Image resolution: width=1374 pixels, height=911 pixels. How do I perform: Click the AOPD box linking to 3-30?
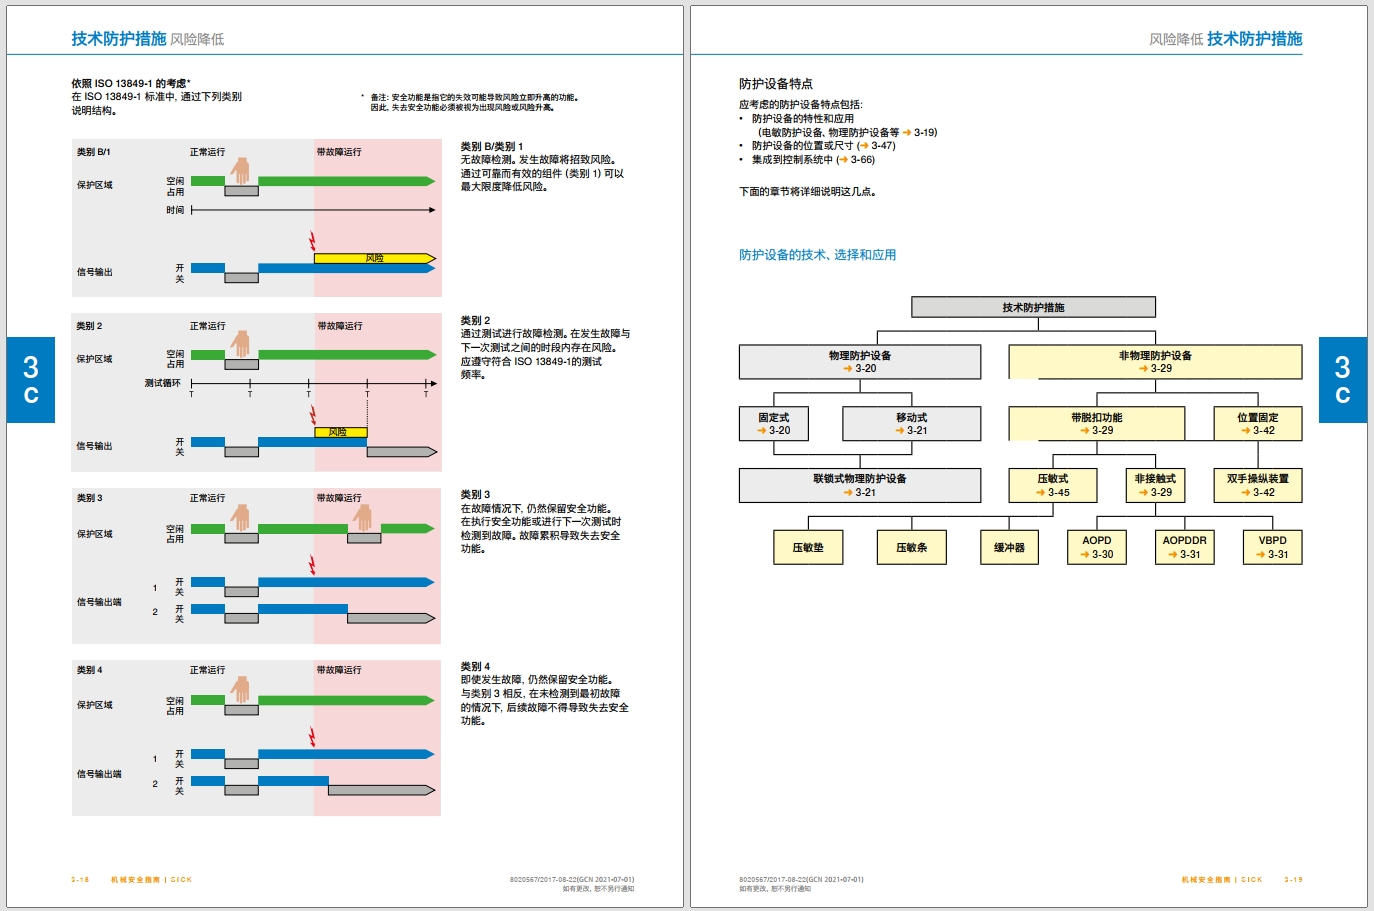1096,547
